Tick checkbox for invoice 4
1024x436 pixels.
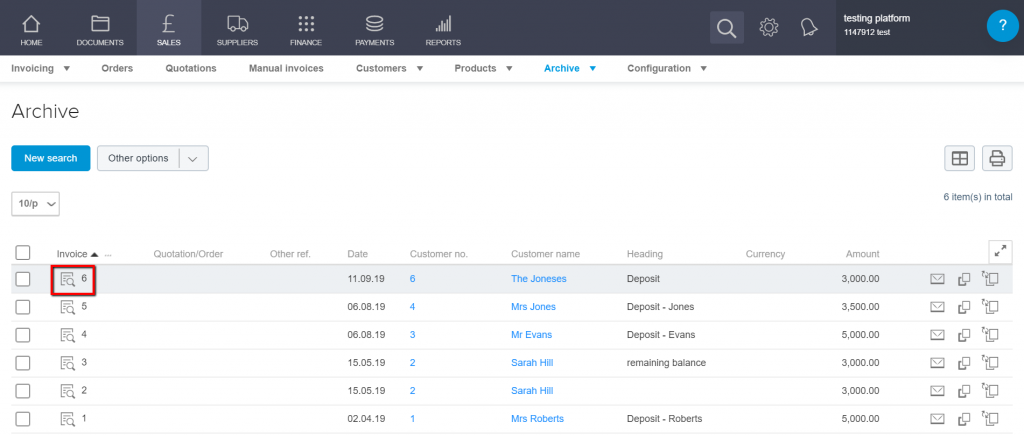(x=23, y=335)
